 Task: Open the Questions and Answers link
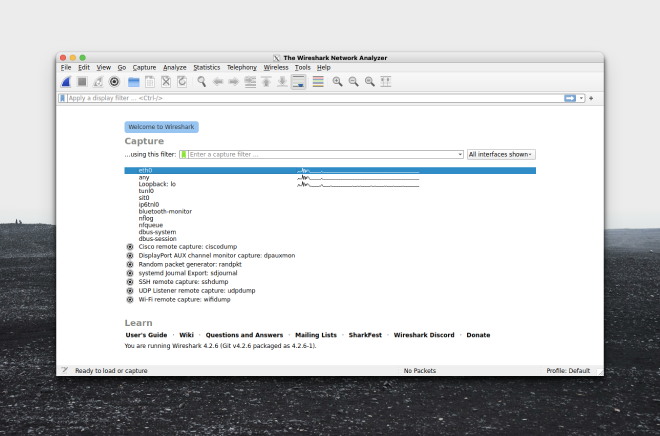244,335
